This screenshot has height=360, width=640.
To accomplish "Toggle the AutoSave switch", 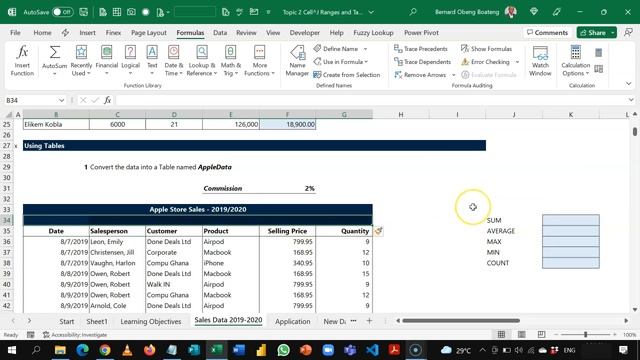I will click(x=62, y=12).
